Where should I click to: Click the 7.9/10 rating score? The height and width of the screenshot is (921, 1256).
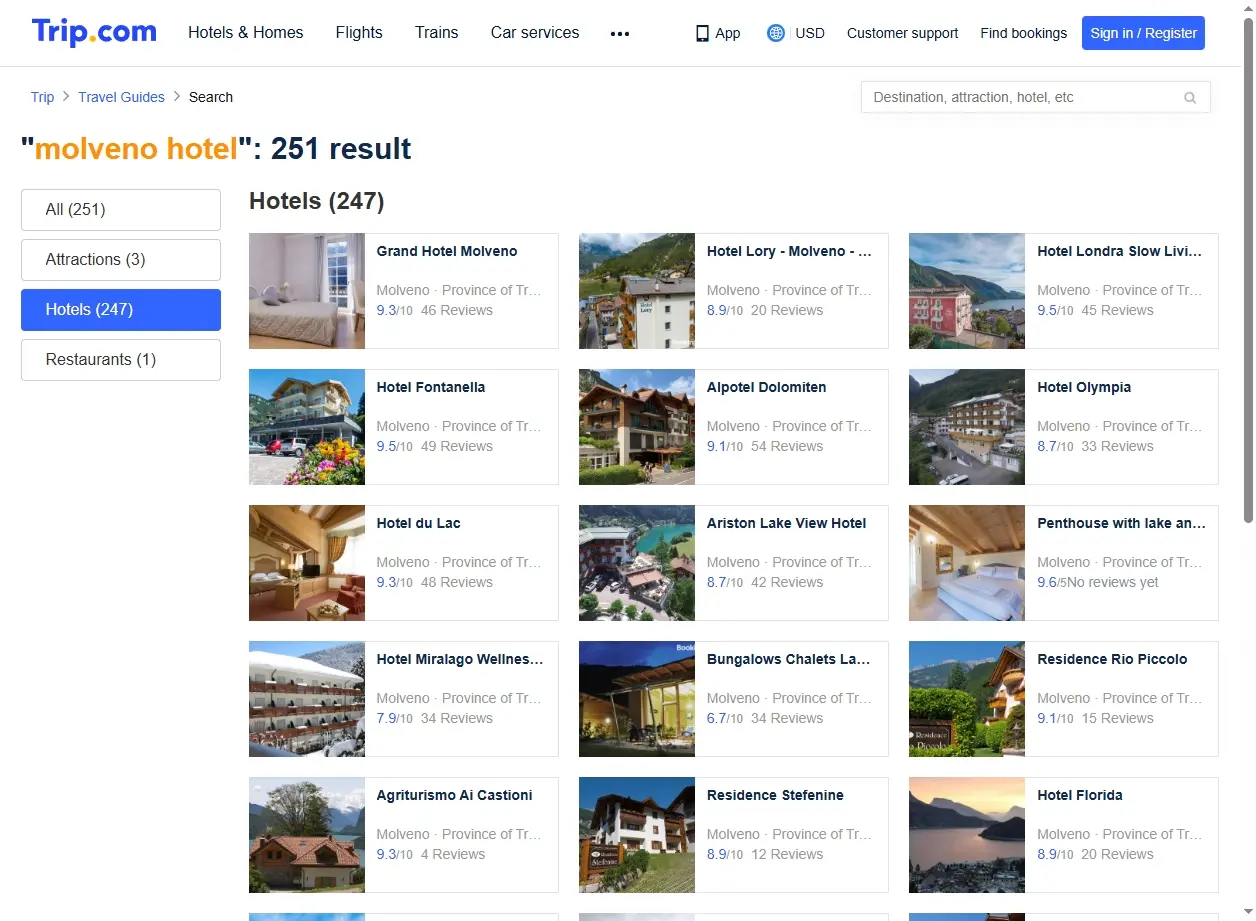(x=394, y=718)
